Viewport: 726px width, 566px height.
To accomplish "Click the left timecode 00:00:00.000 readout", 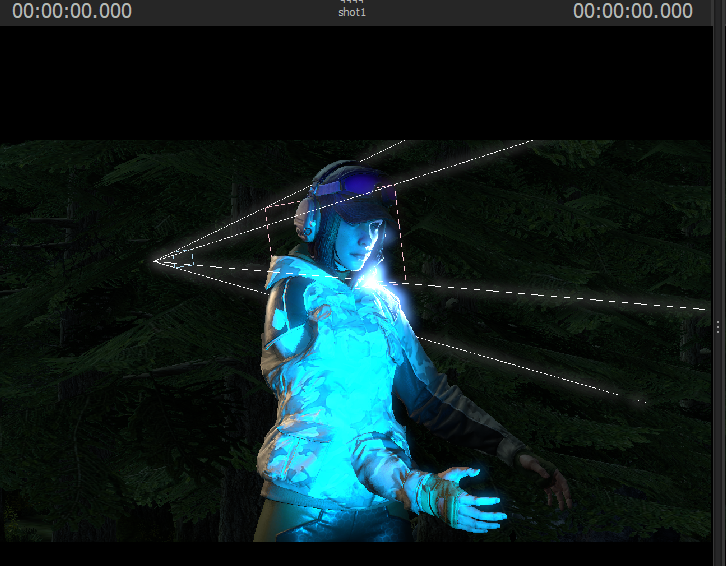I will (x=72, y=11).
